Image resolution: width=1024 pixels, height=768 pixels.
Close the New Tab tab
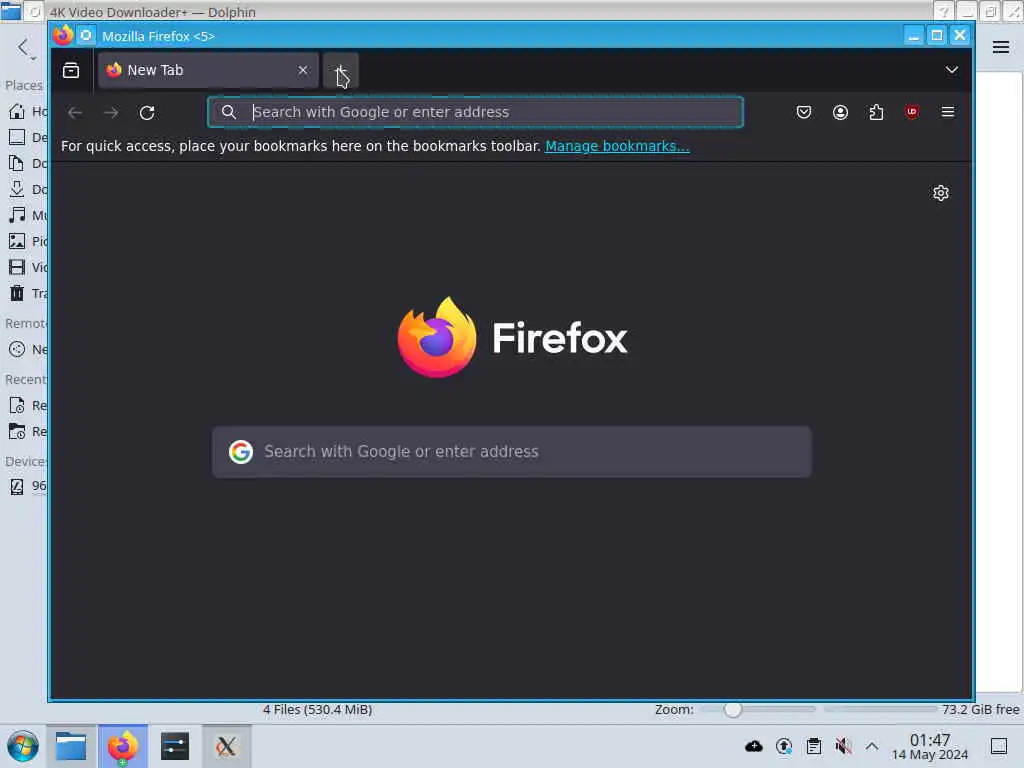tap(303, 70)
